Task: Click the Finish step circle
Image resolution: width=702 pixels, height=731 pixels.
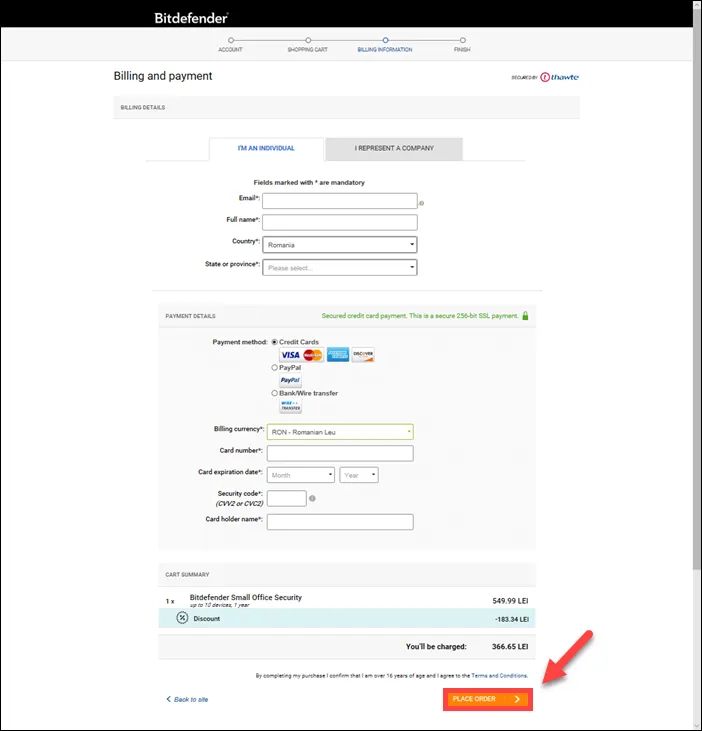Action: point(462,41)
